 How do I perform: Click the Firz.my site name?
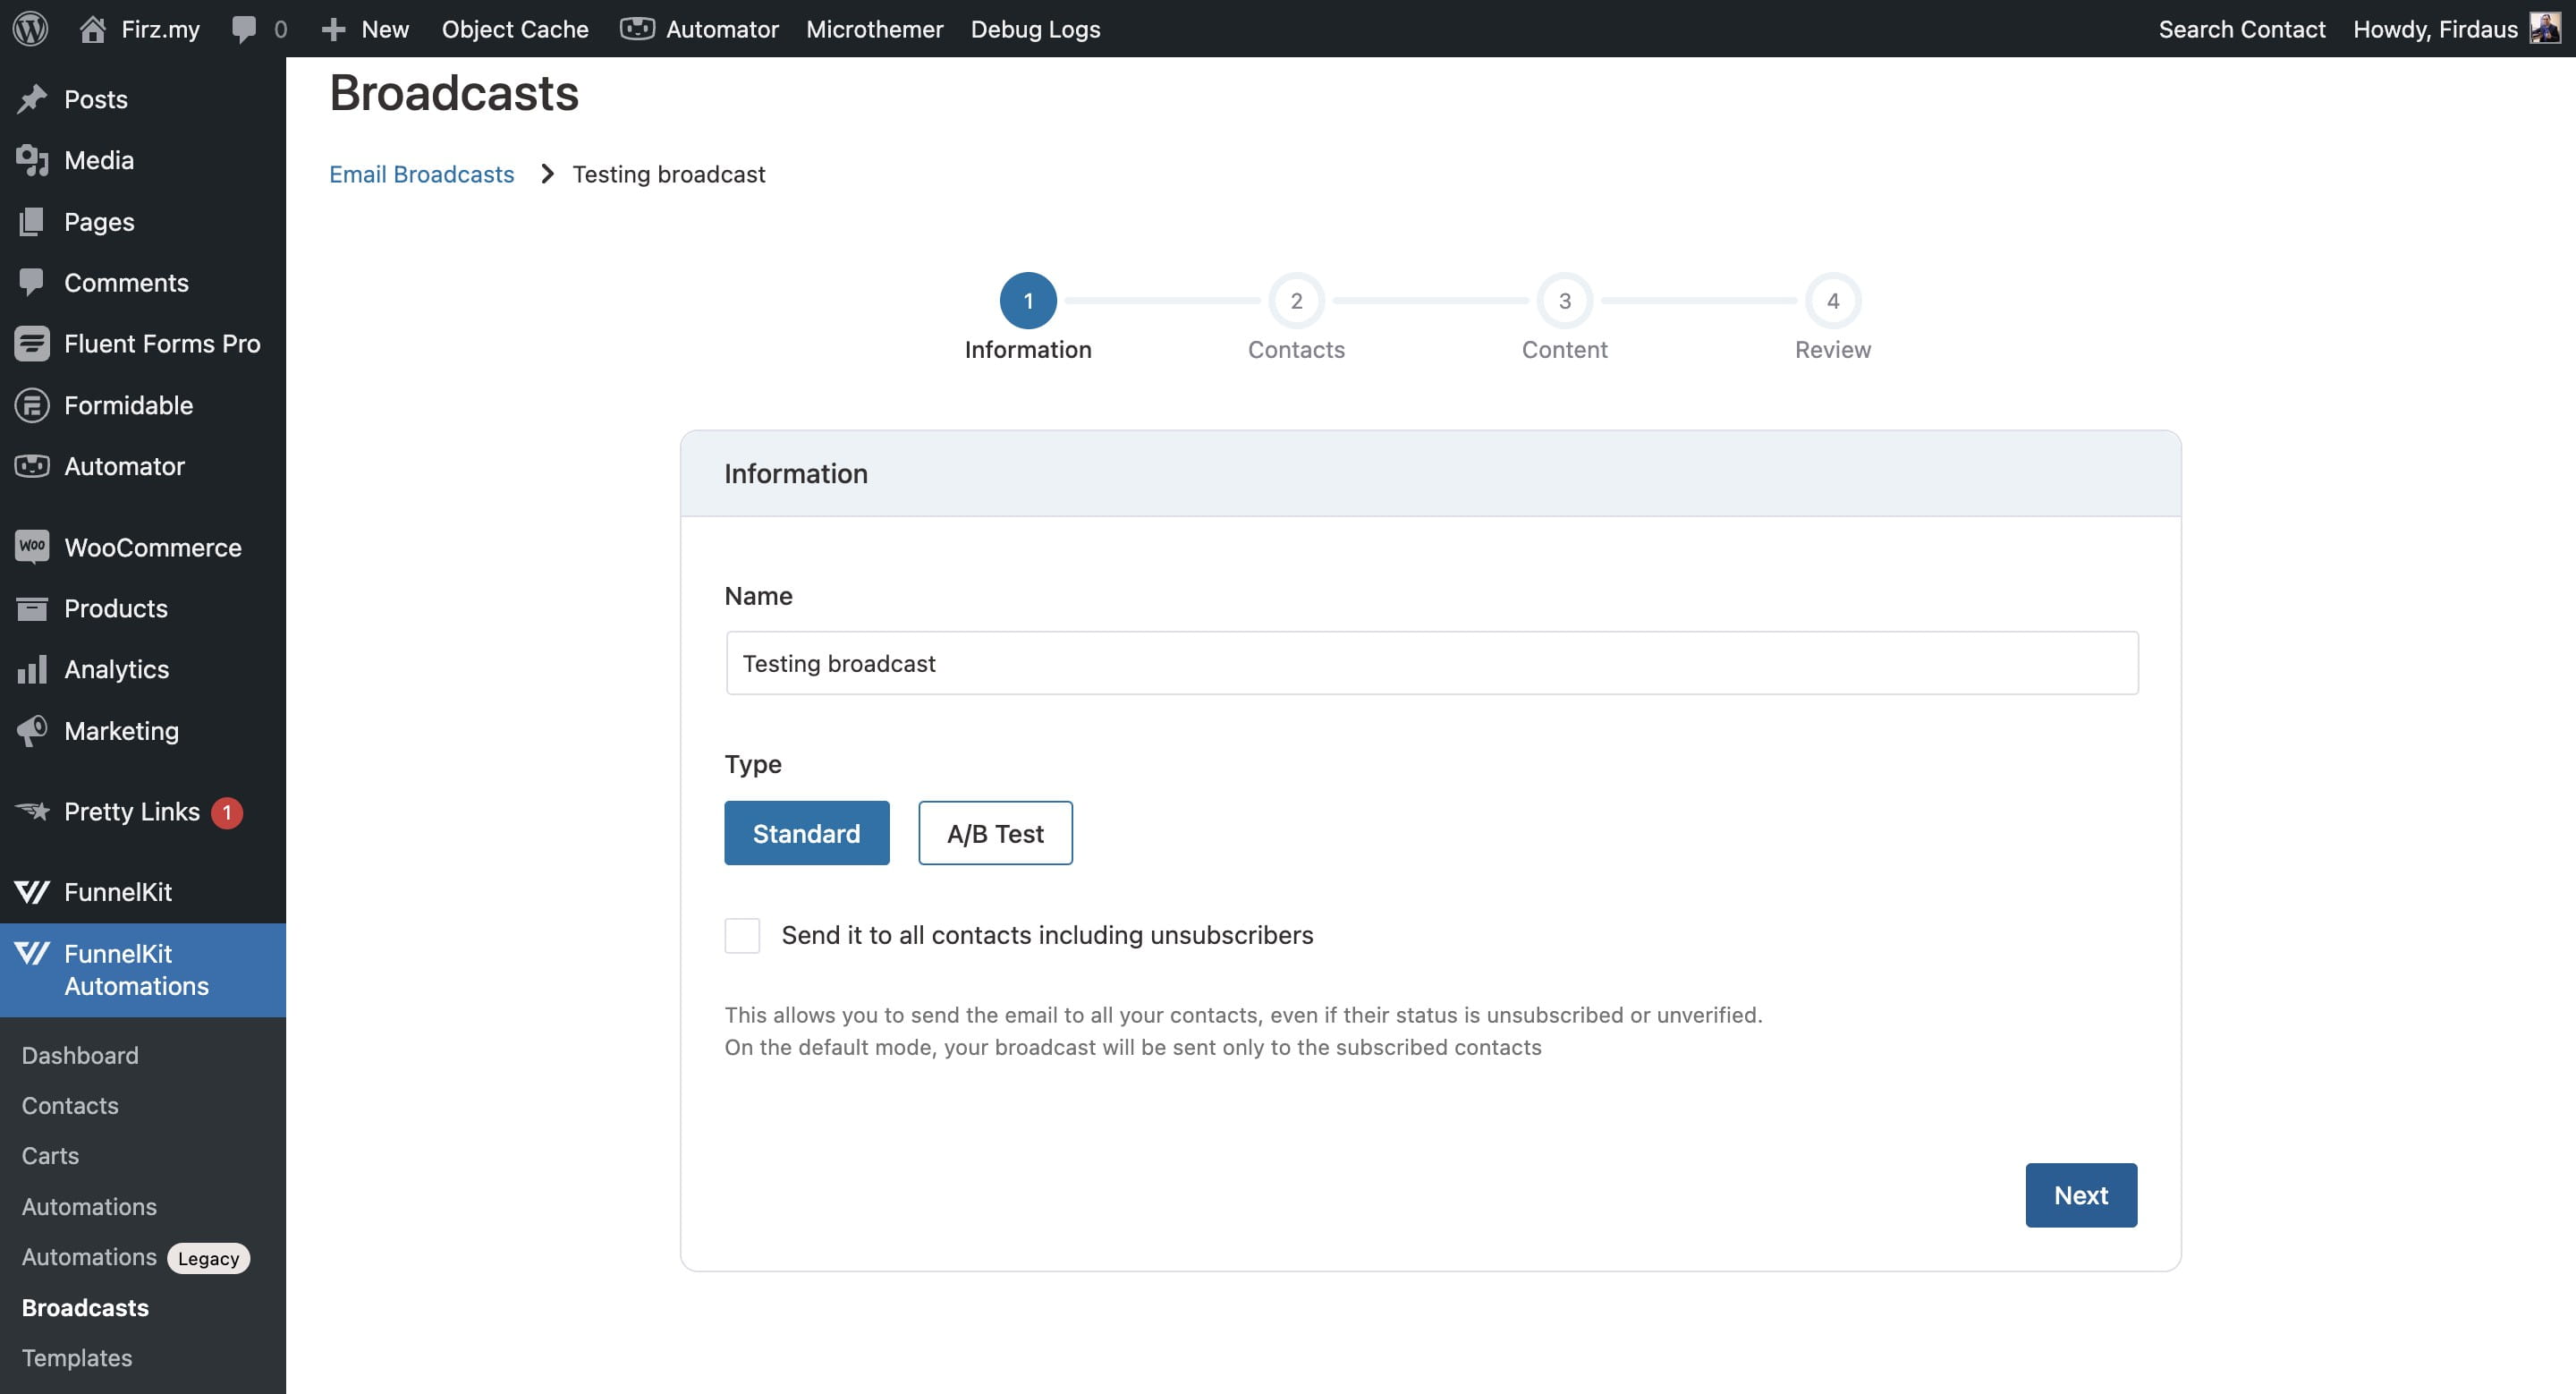tap(160, 29)
